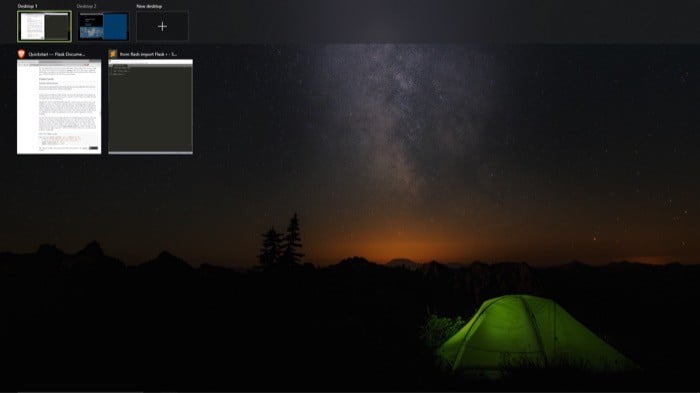
Task: Click the Sublime Text icon above the preview
Action: pos(112,54)
